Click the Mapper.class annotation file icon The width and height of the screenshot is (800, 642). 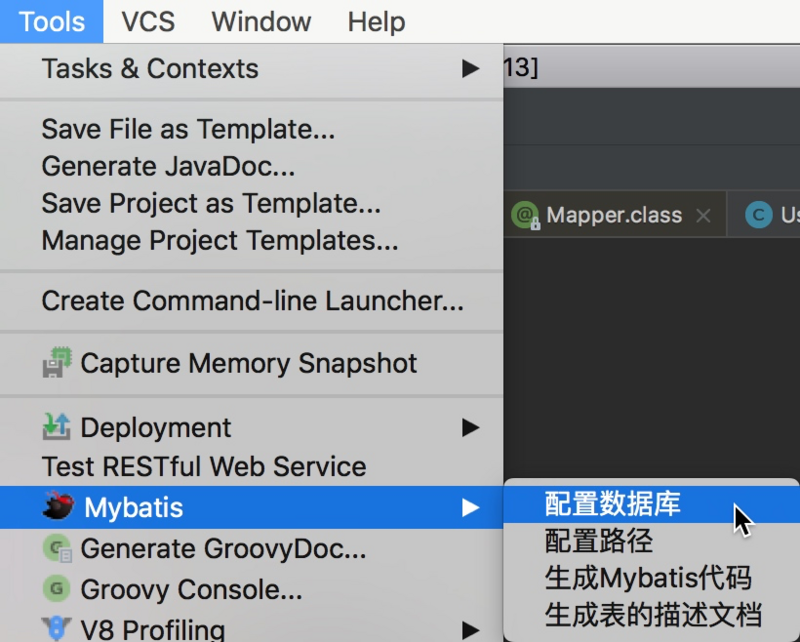pos(526,215)
